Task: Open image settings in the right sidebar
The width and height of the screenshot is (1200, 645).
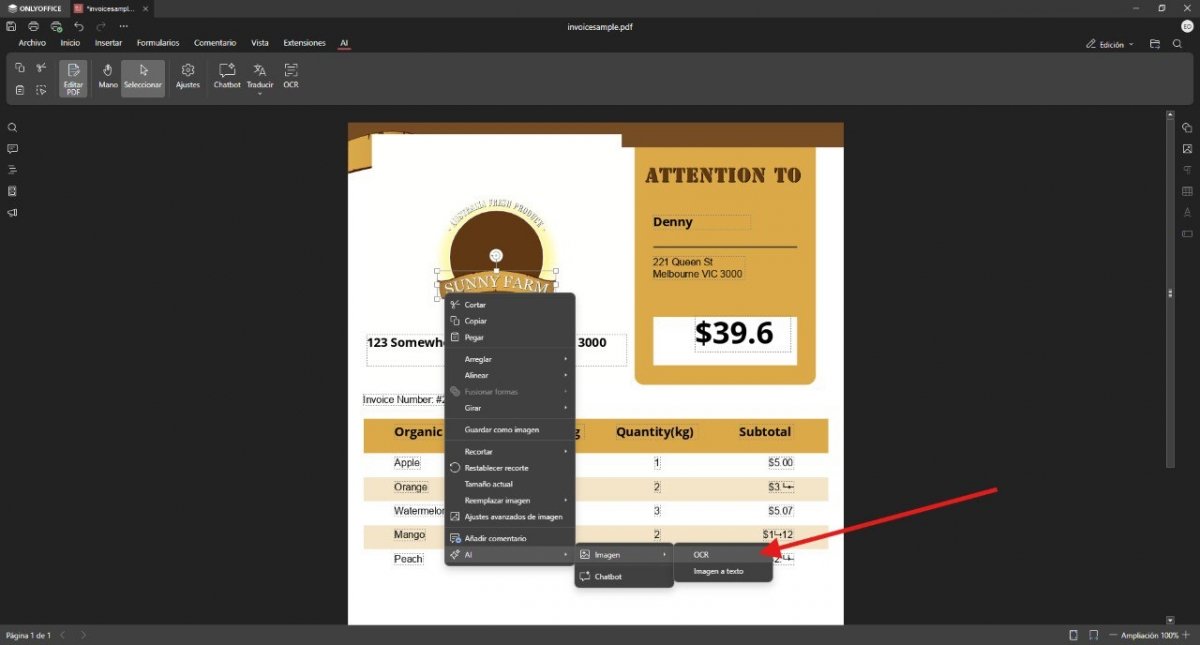Action: [1187, 149]
